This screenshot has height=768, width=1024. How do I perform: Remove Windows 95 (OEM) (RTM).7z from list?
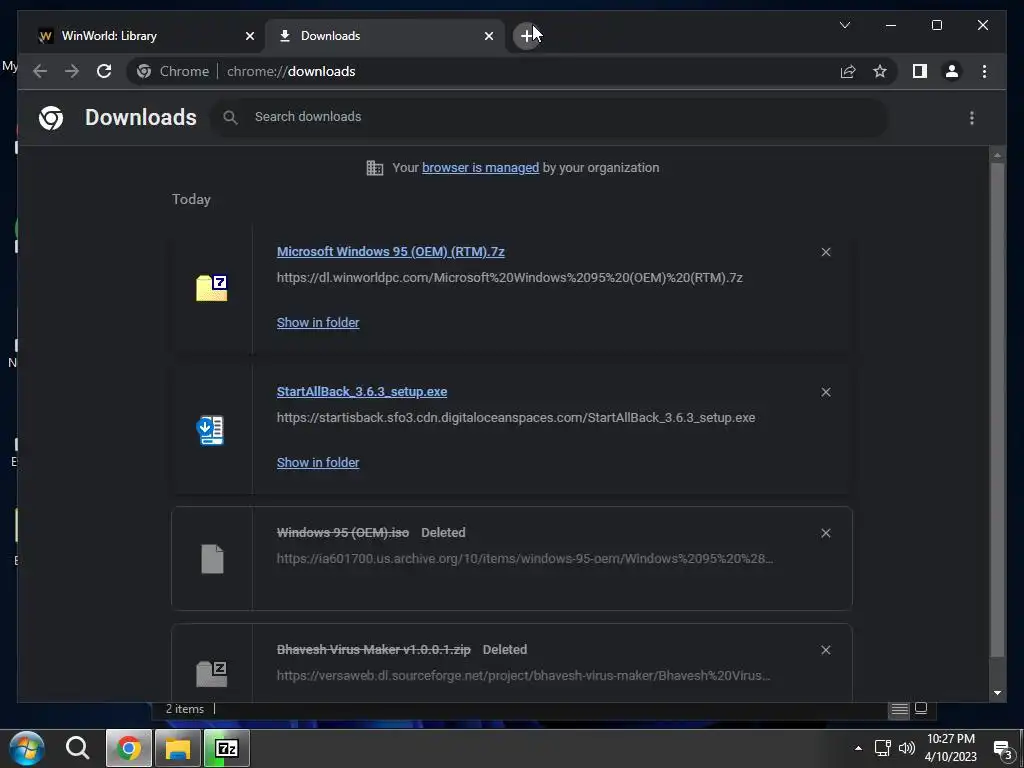click(x=825, y=252)
